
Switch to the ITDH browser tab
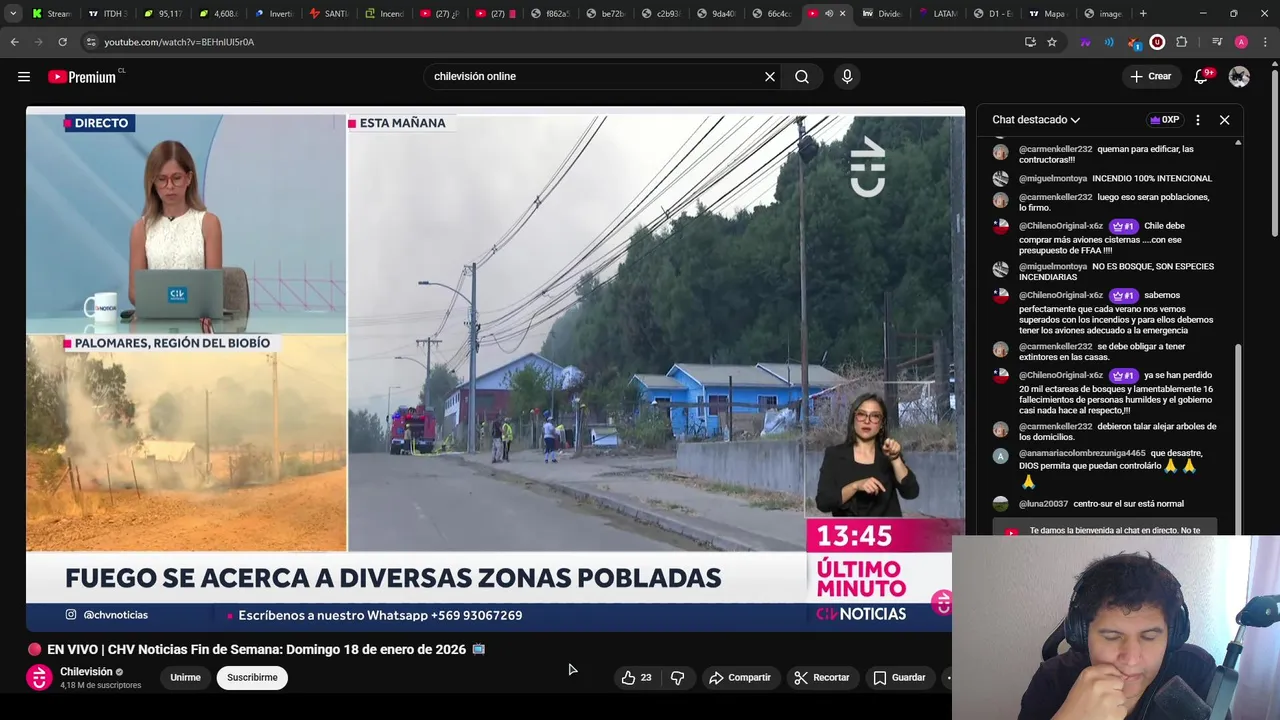(x=108, y=14)
